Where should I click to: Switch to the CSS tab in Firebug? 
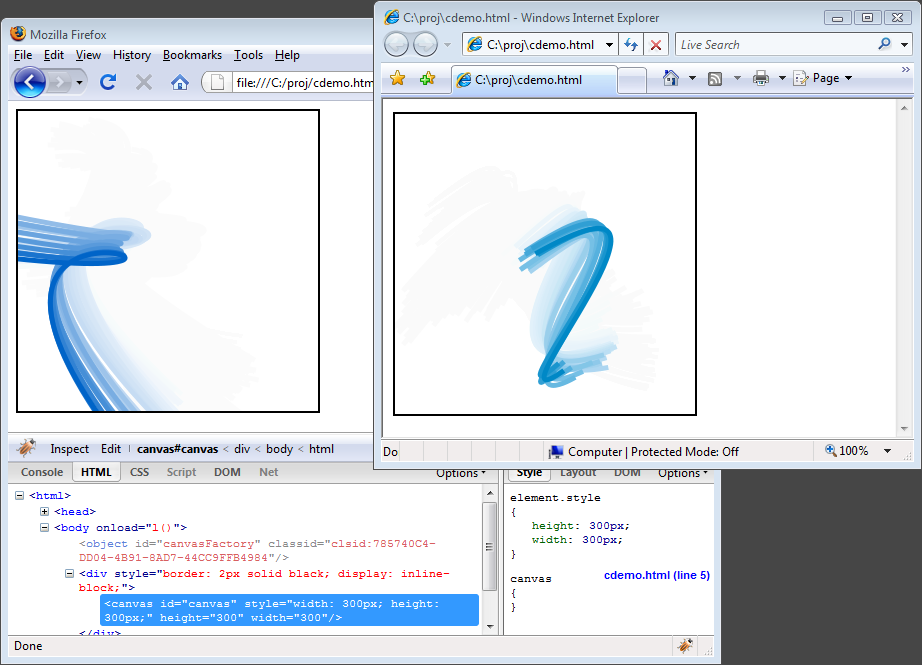click(139, 472)
